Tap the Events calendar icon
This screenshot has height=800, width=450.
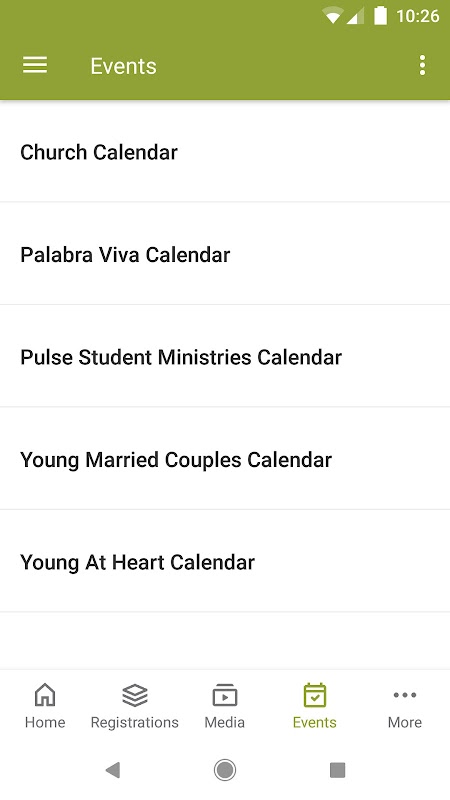click(315, 695)
